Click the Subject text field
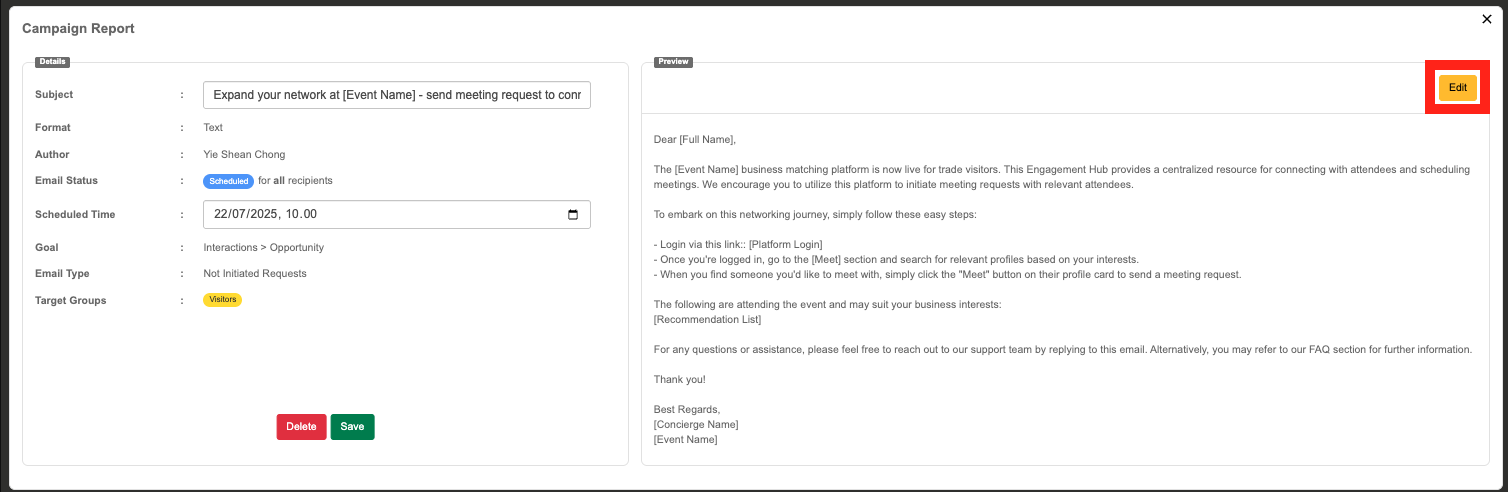The height and width of the screenshot is (492, 1508). (396, 95)
